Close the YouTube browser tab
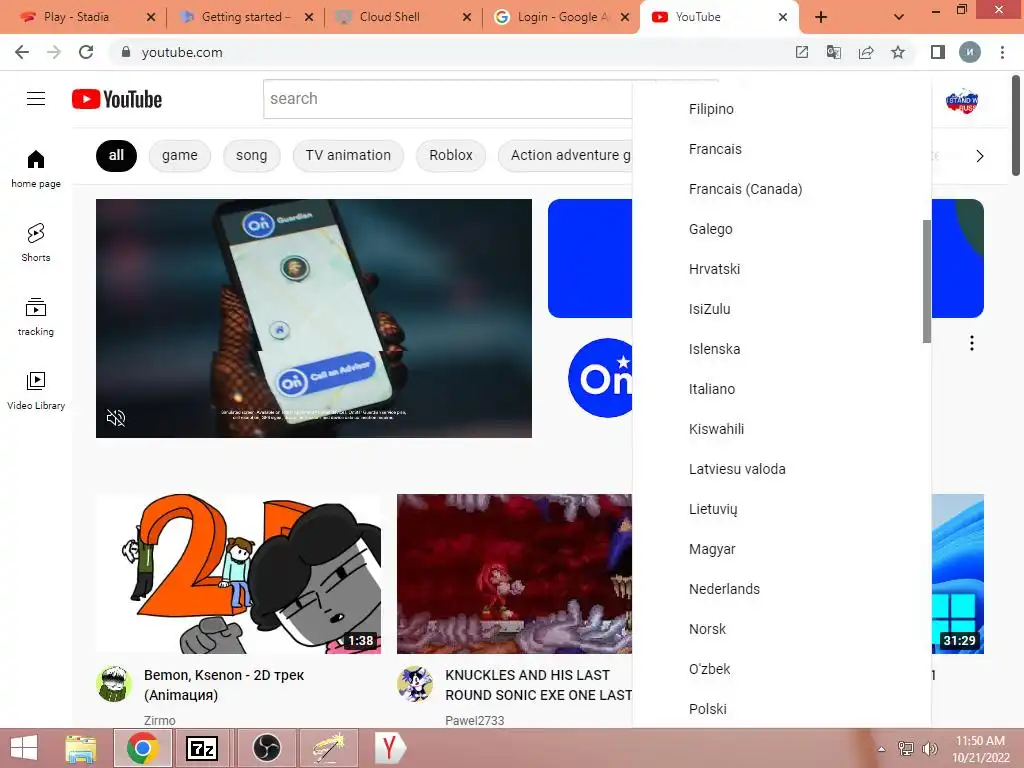Screen dimensions: 1024x768 pos(783,17)
